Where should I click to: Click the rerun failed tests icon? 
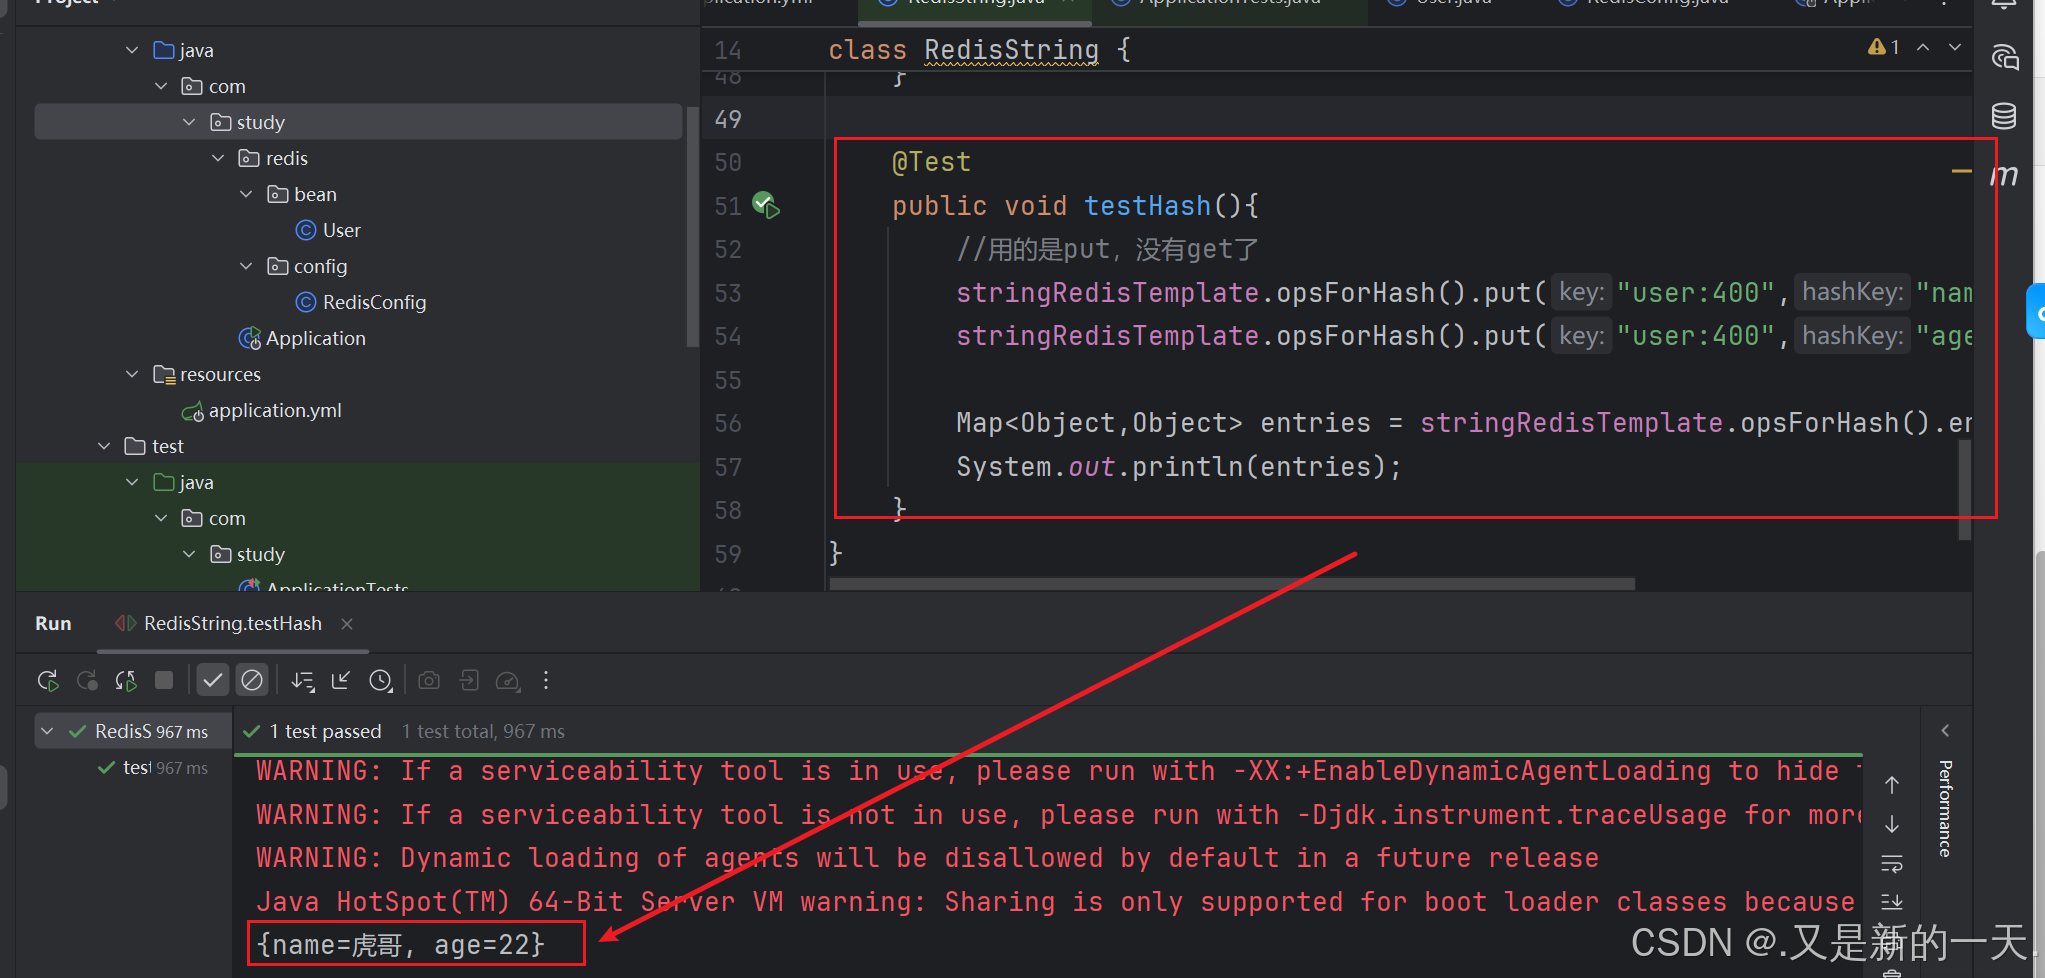click(x=87, y=681)
